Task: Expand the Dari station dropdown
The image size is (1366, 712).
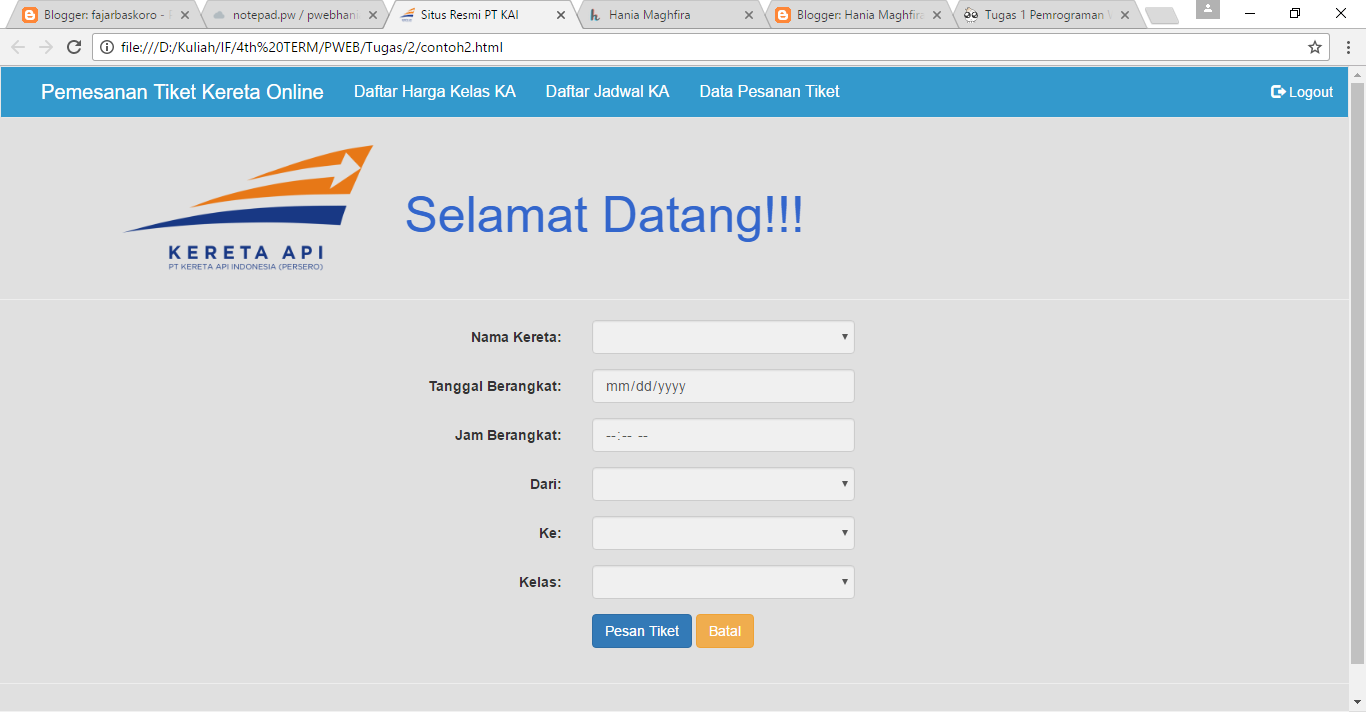Action: pyautogui.click(x=723, y=484)
